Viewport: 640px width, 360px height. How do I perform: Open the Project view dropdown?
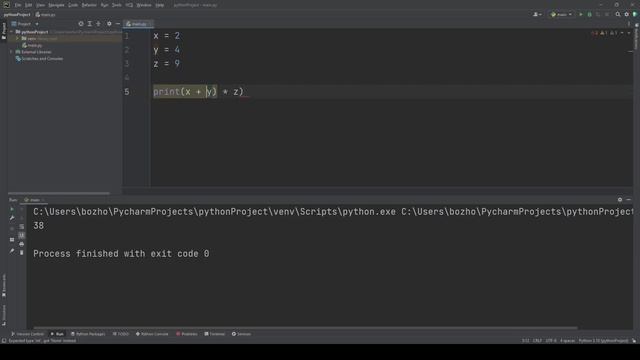pyautogui.click(x=24, y=24)
